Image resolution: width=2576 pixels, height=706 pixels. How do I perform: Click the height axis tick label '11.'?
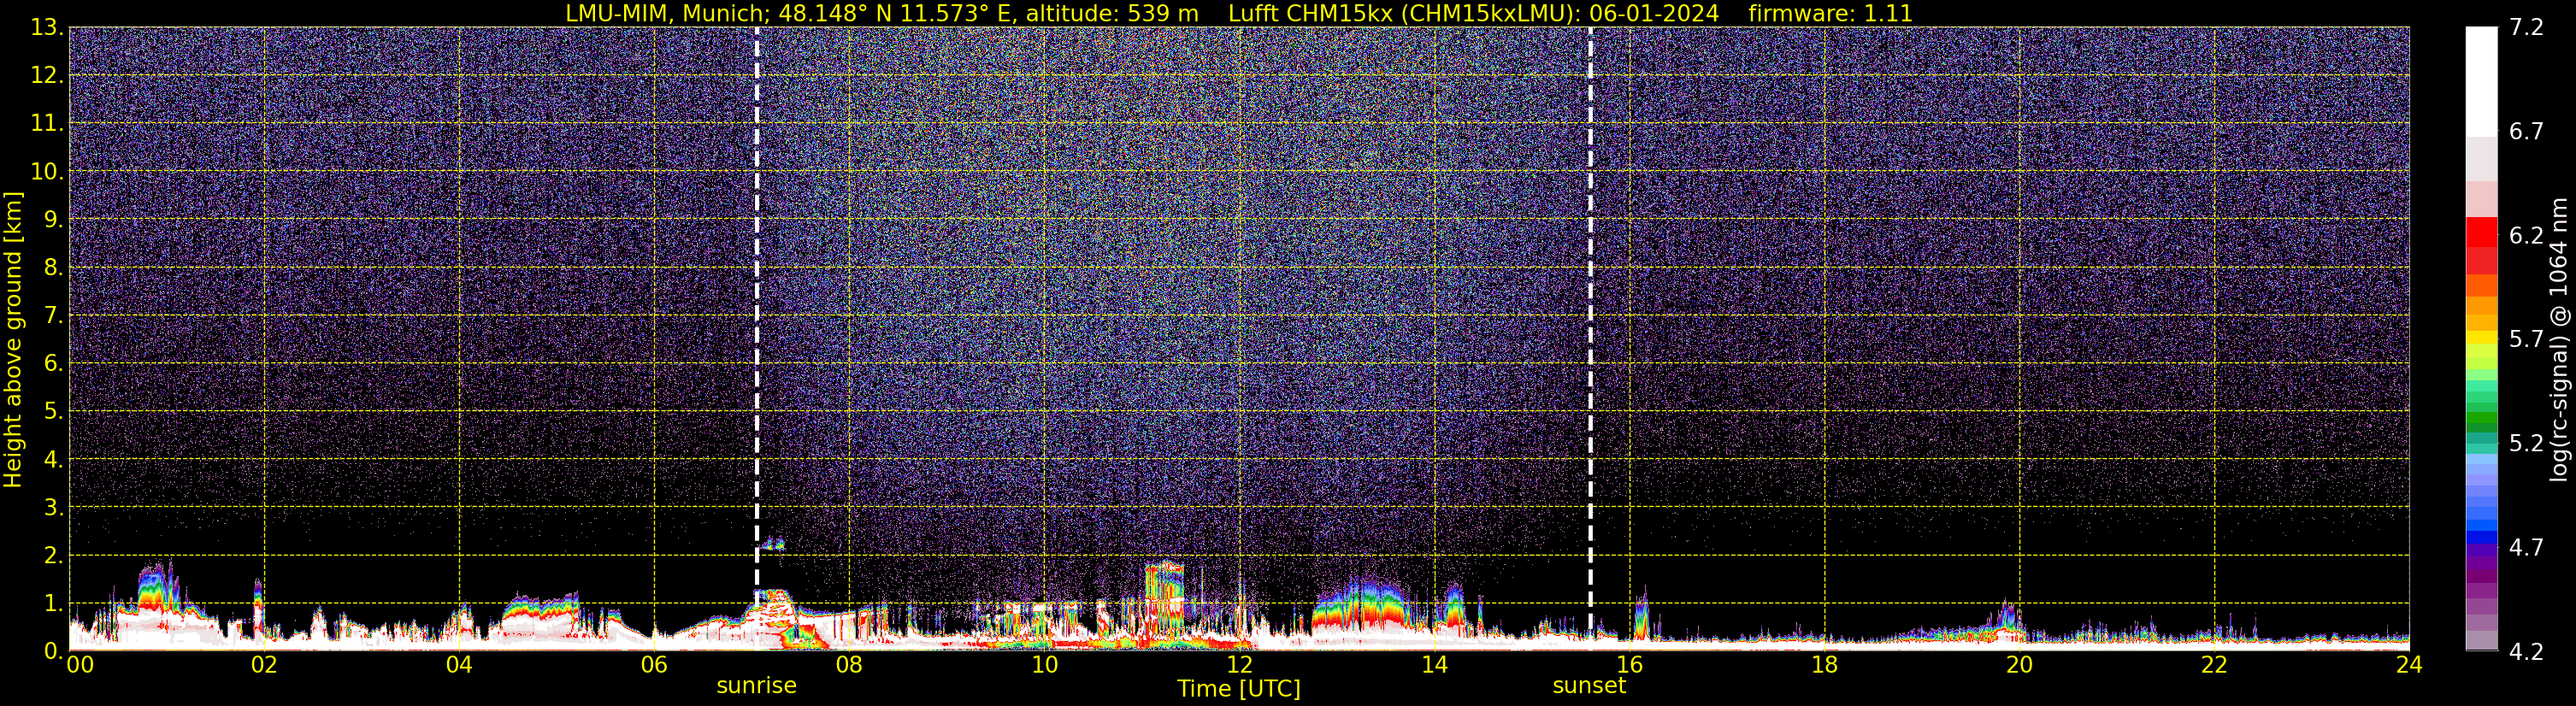point(47,123)
